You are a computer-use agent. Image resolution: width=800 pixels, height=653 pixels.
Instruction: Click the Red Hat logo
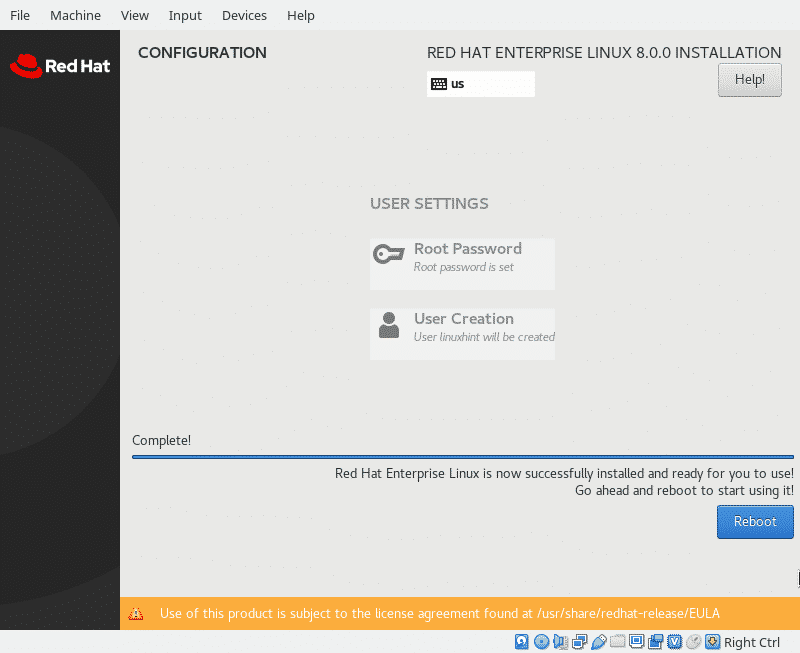pyautogui.click(x=60, y=66)
